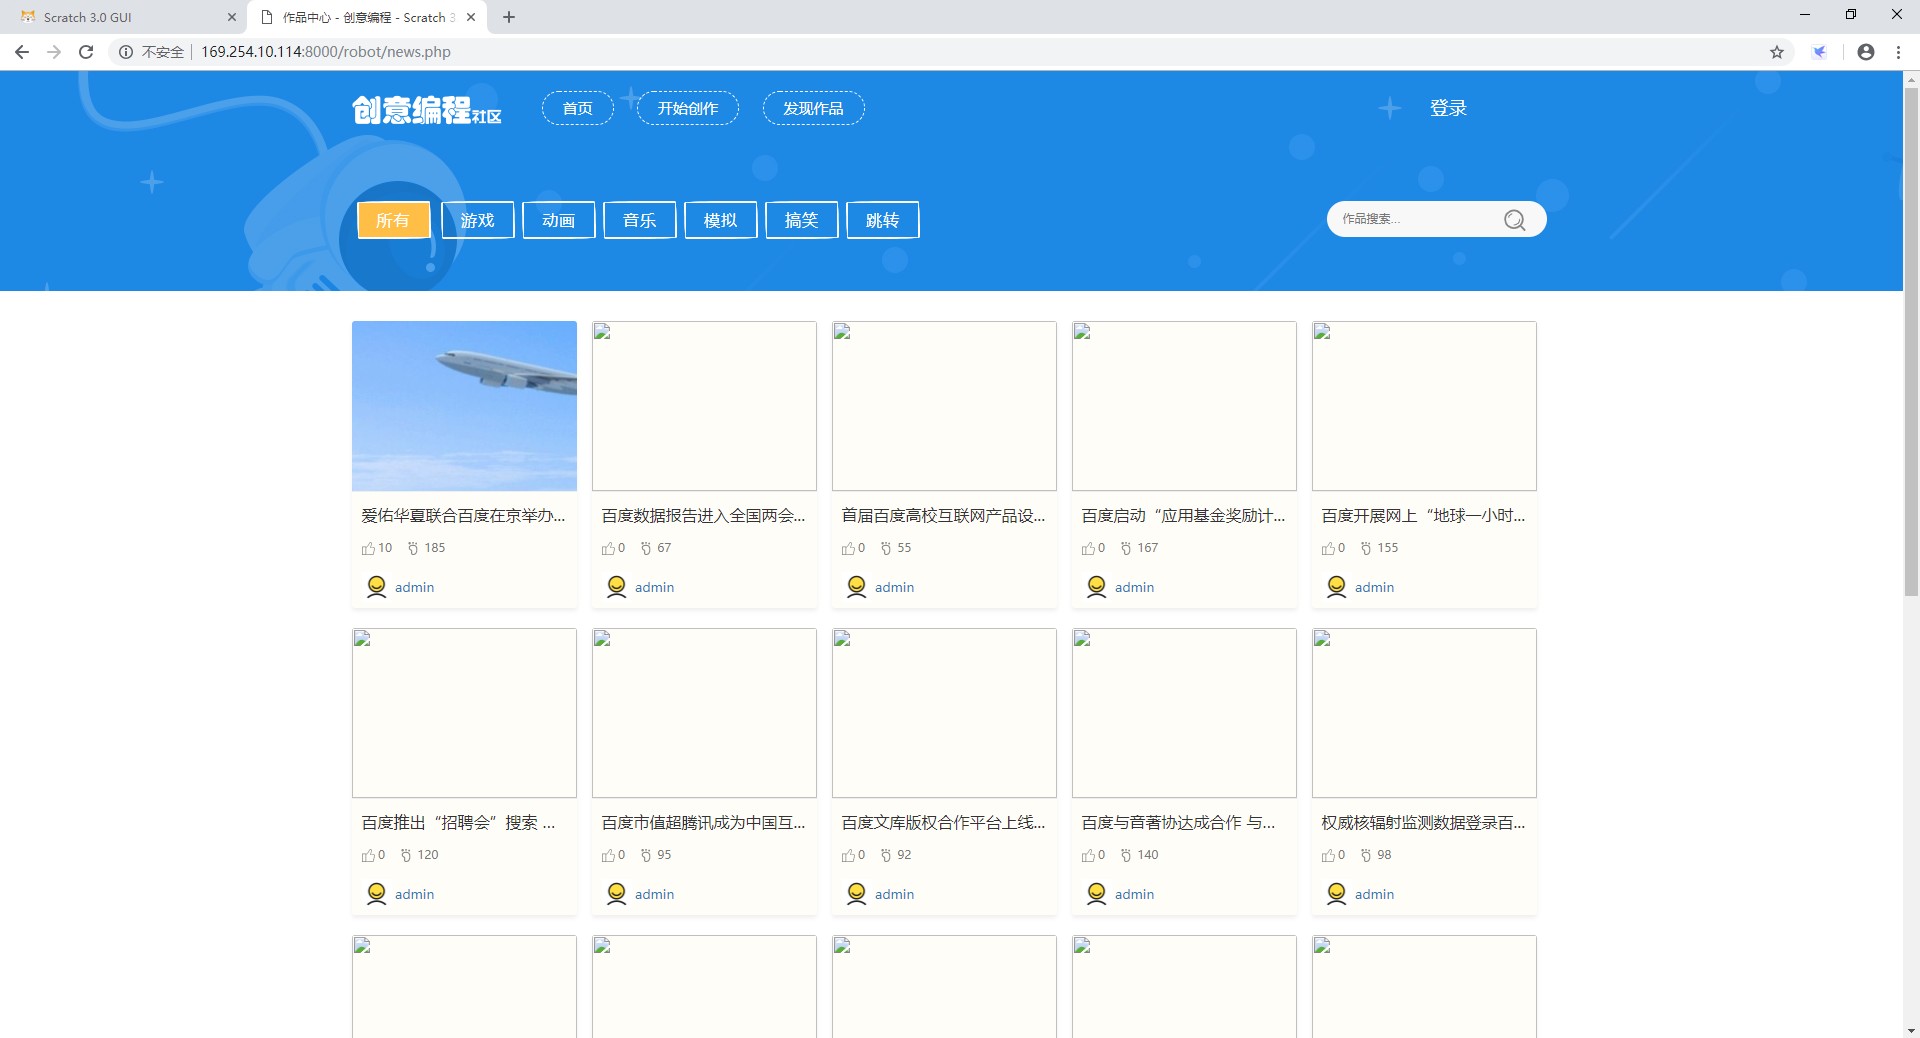Open the admin profile link under the airplane card
Viewport: 1920px width, 1038px height.
click(x=413, y=587)
